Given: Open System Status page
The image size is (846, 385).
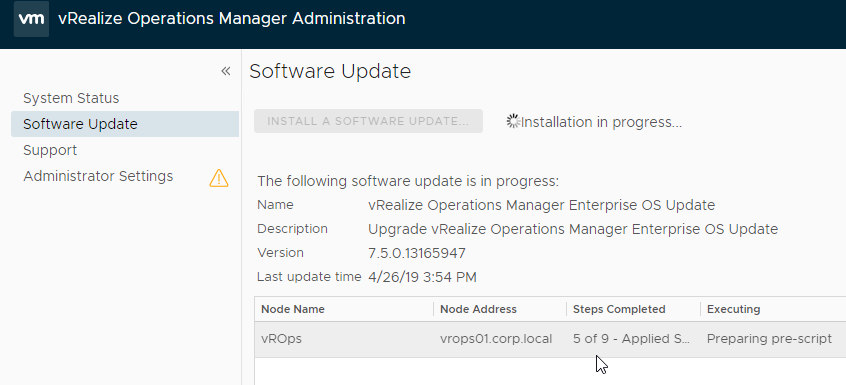Looking at the screenshot, I should (x=71, y=98).
